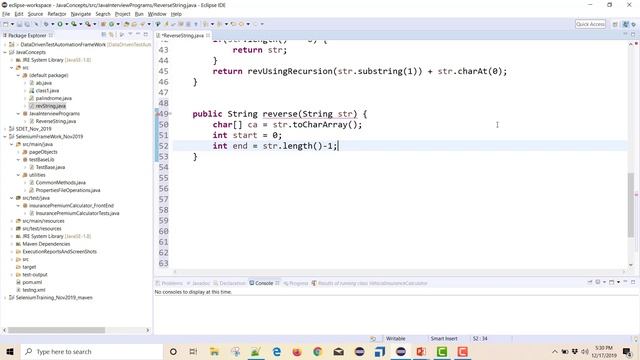Minimize the Console panel
This screenshot has width=640, height=360.
coord(625,282)
